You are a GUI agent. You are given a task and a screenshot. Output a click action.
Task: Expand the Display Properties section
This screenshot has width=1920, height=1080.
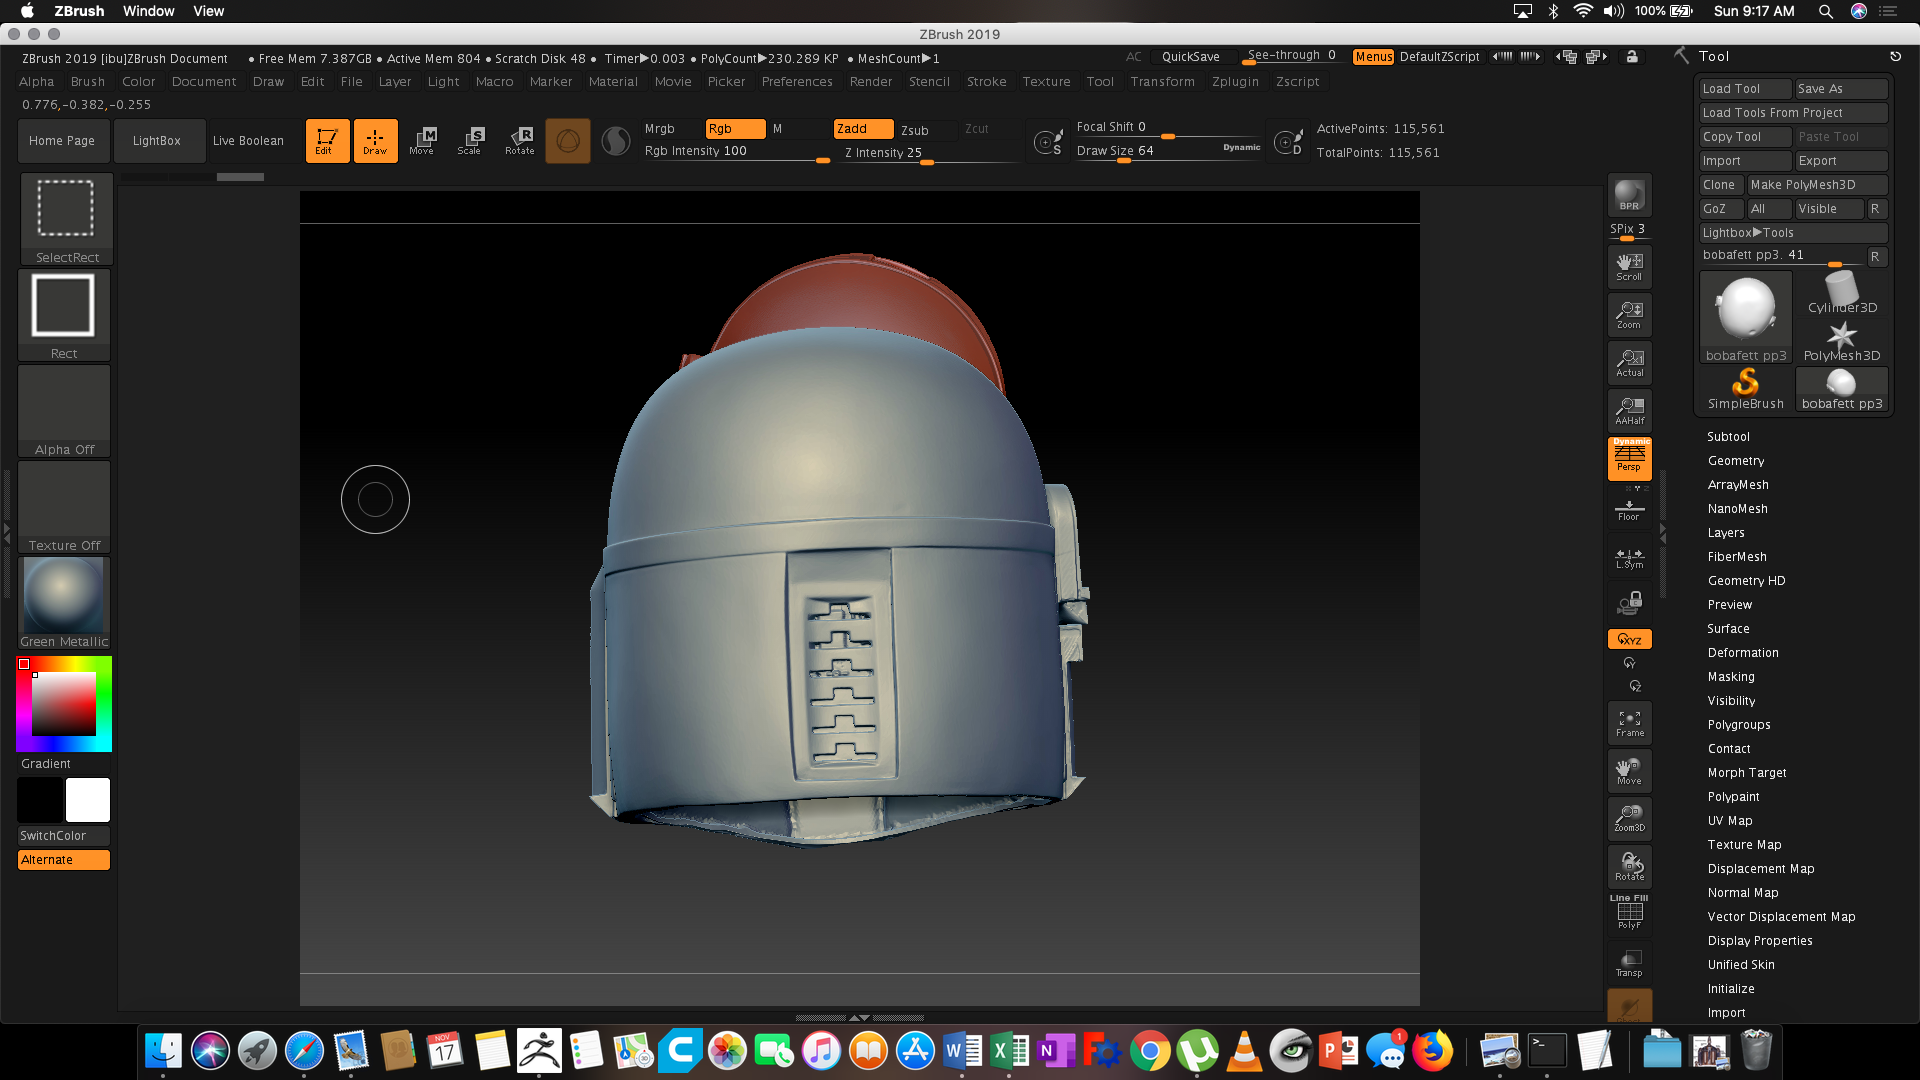(x=1760, y=941)
